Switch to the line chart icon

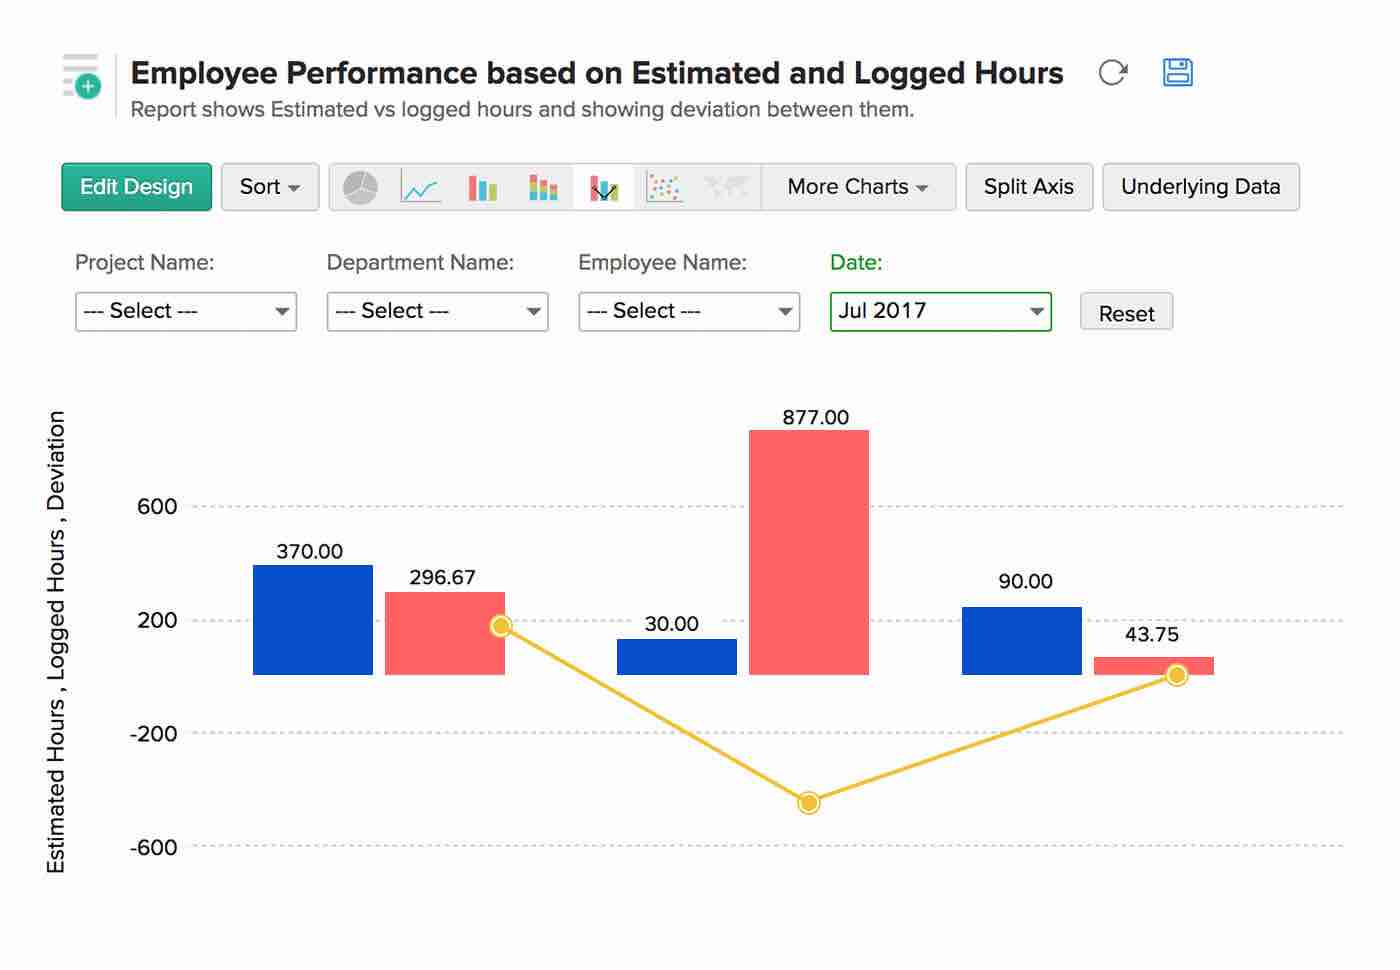(420, 186)
